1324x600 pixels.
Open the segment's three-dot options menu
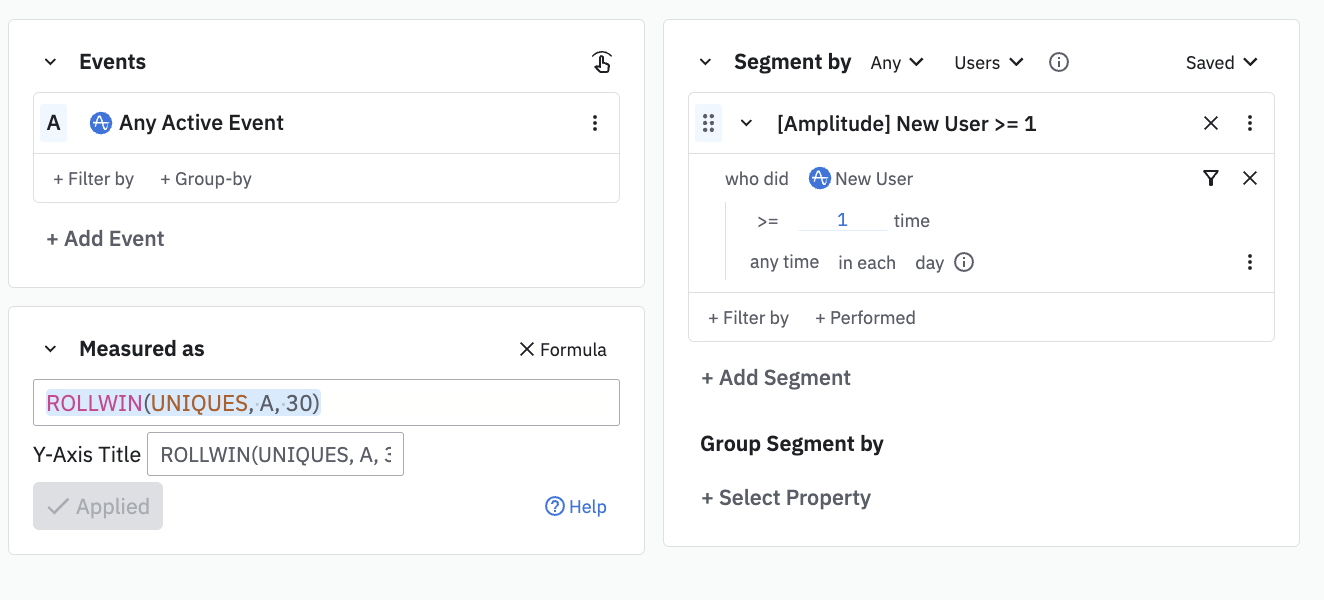(x=1249, y=123)
